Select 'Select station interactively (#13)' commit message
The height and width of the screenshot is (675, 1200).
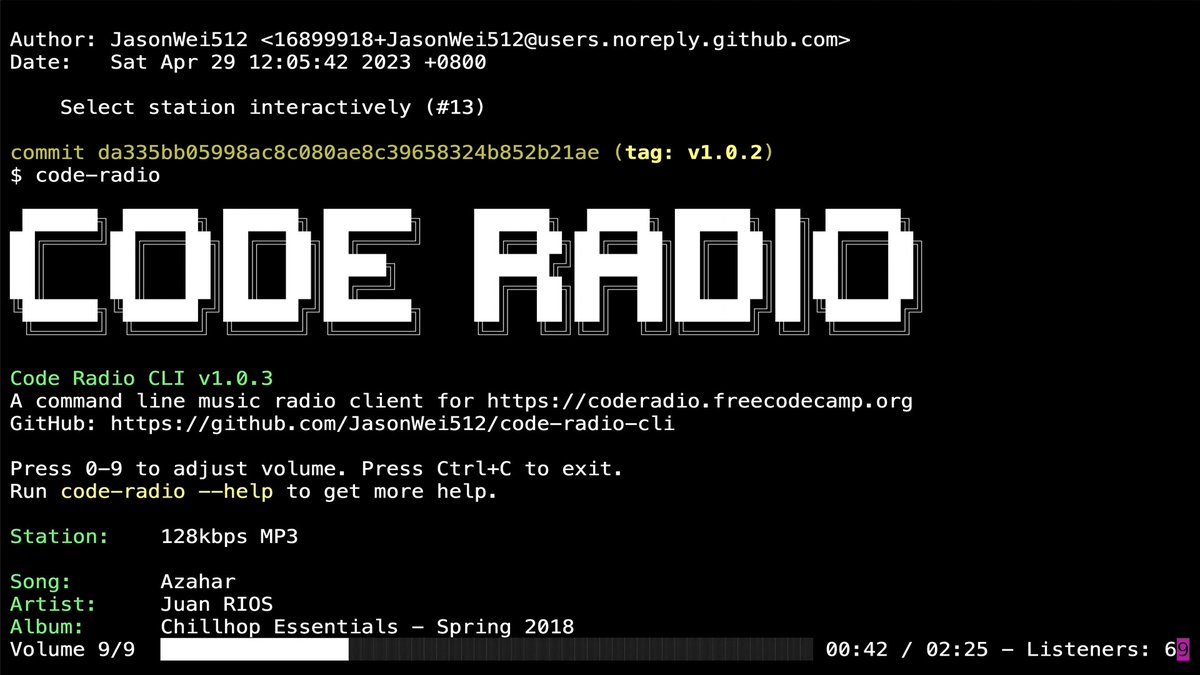[x=272, y=107]
